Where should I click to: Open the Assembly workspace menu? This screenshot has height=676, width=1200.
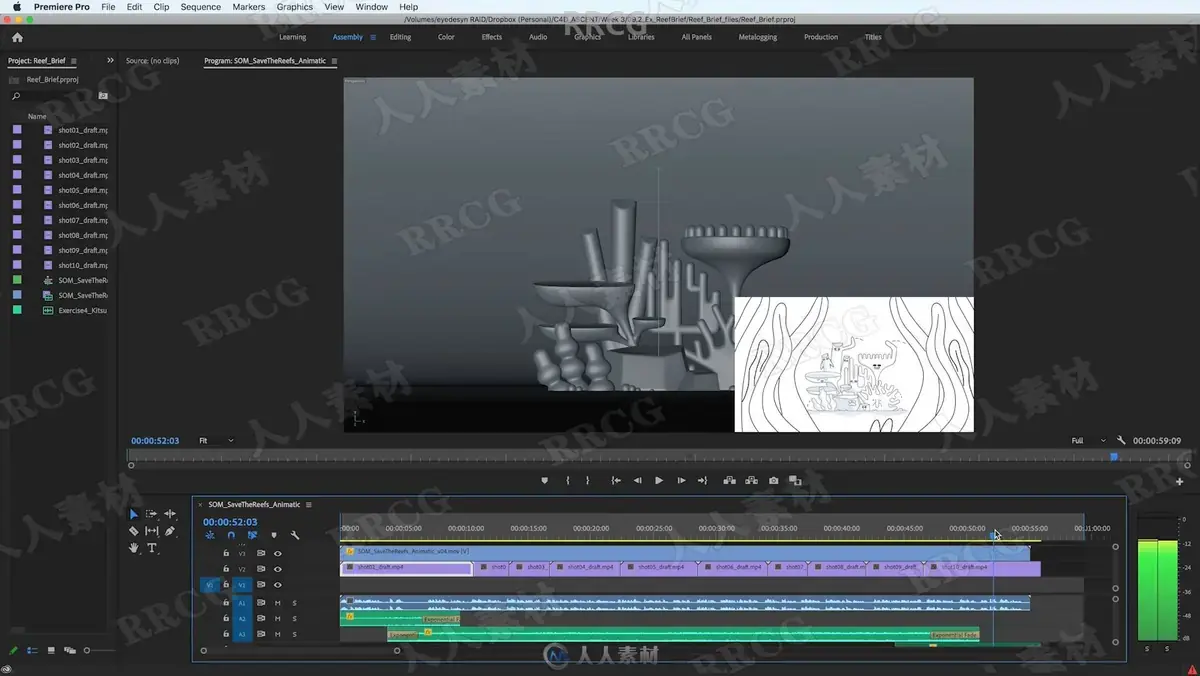coord(373,37)
